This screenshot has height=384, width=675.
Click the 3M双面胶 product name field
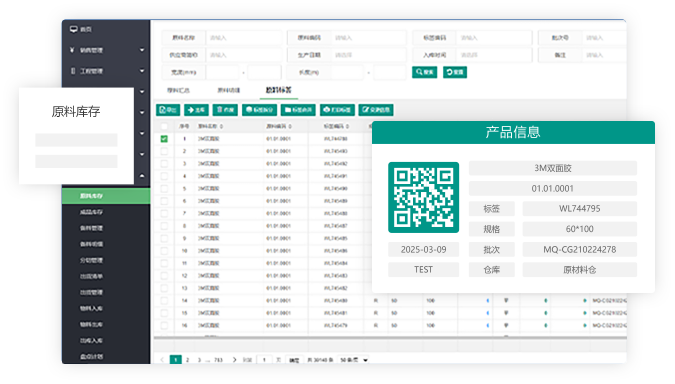553,168
